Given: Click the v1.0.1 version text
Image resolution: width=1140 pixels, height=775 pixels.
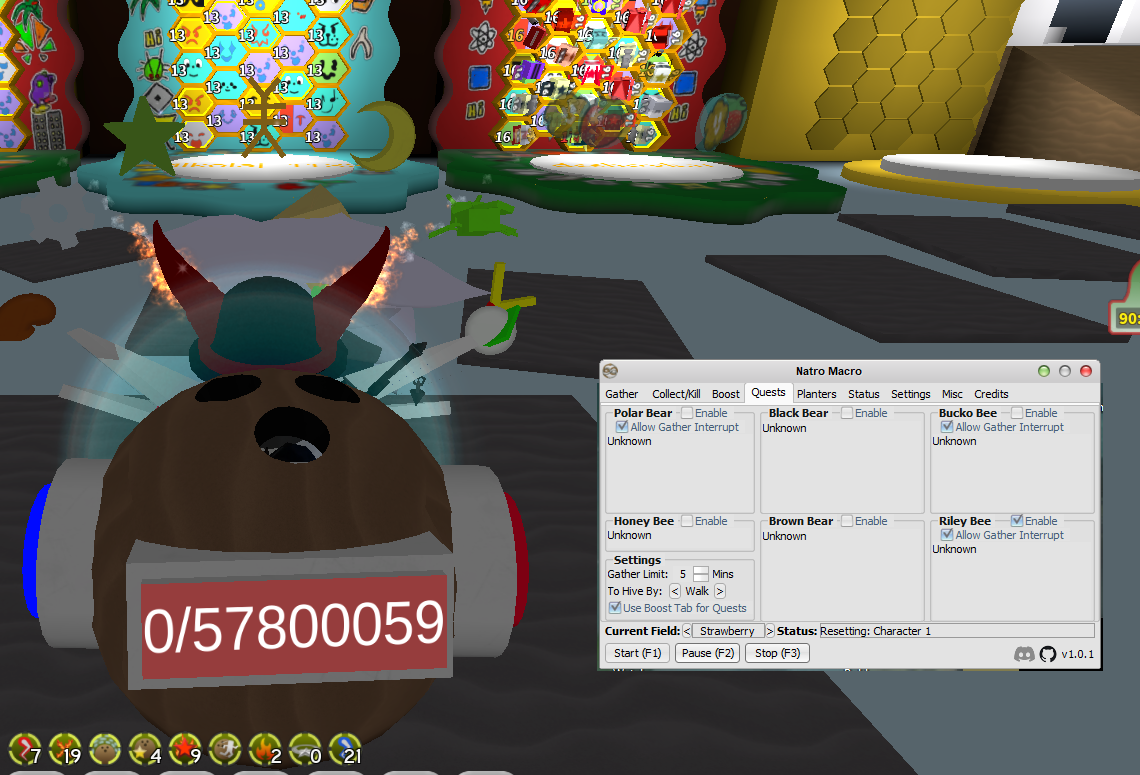Looking at the screenshot, I should 1077,654.
